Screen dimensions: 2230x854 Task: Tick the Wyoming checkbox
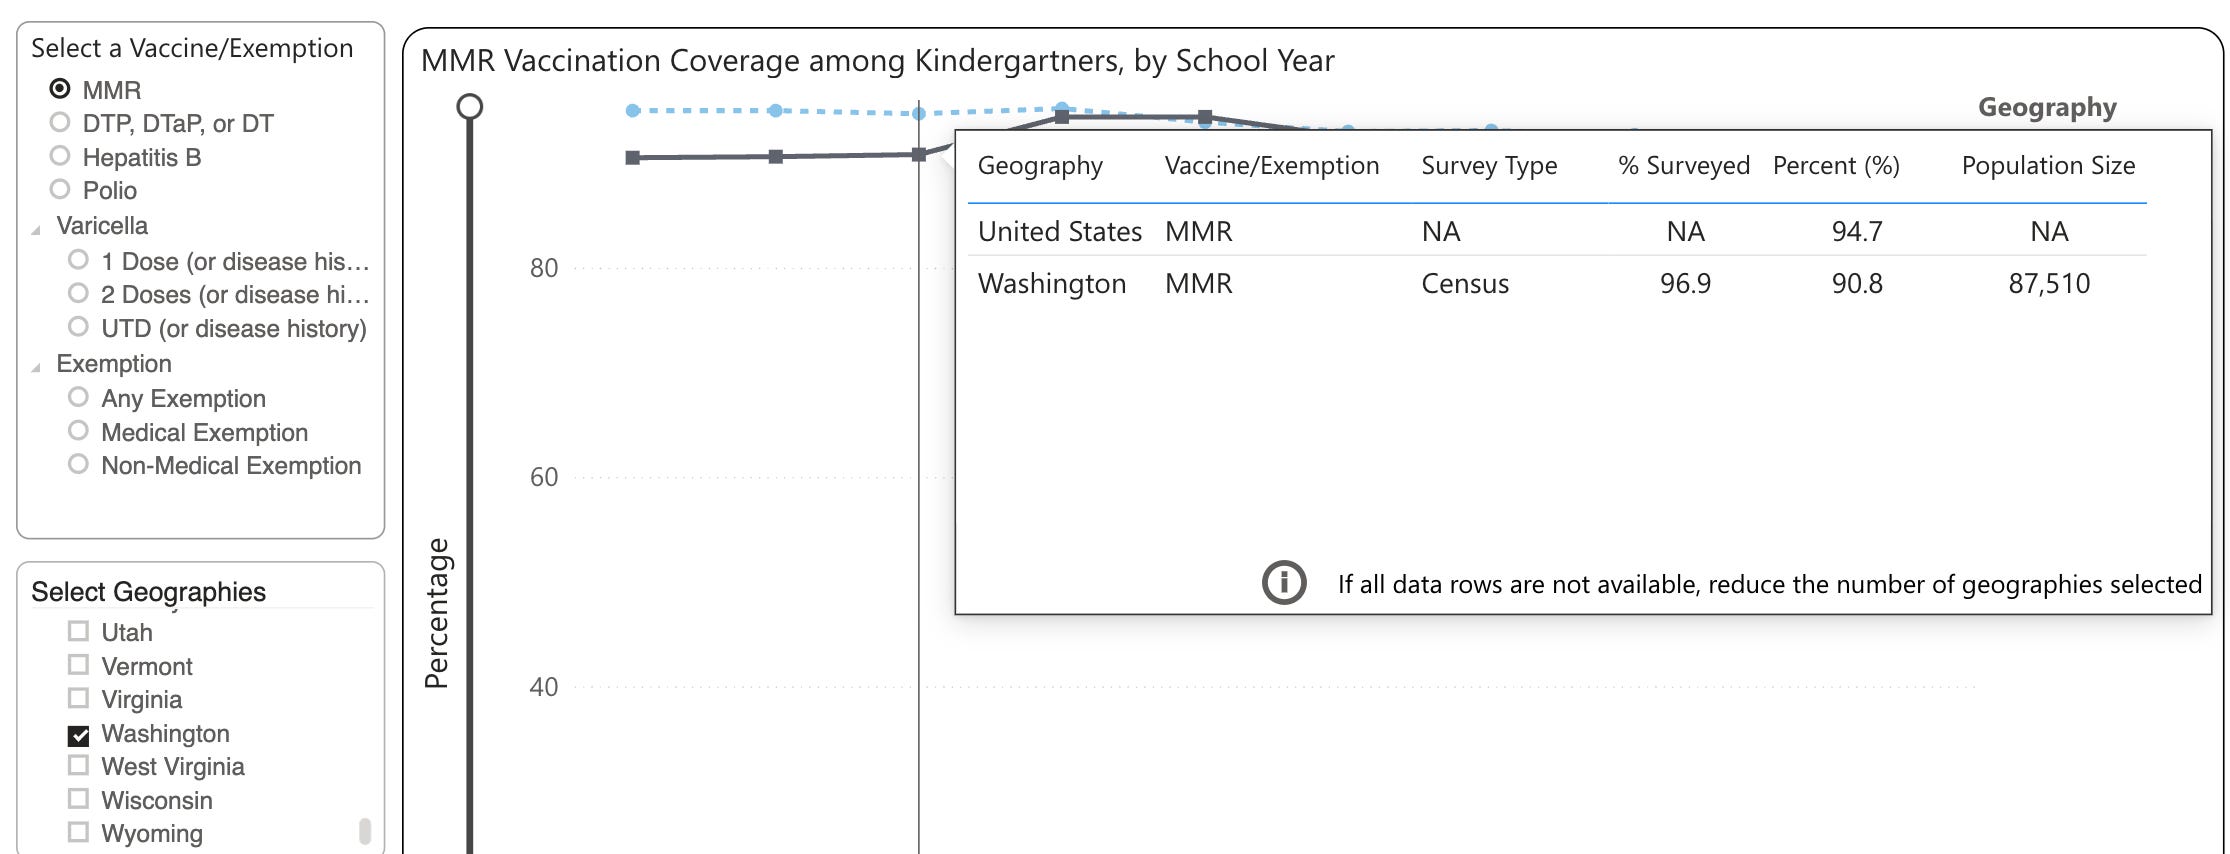(78, 832)
